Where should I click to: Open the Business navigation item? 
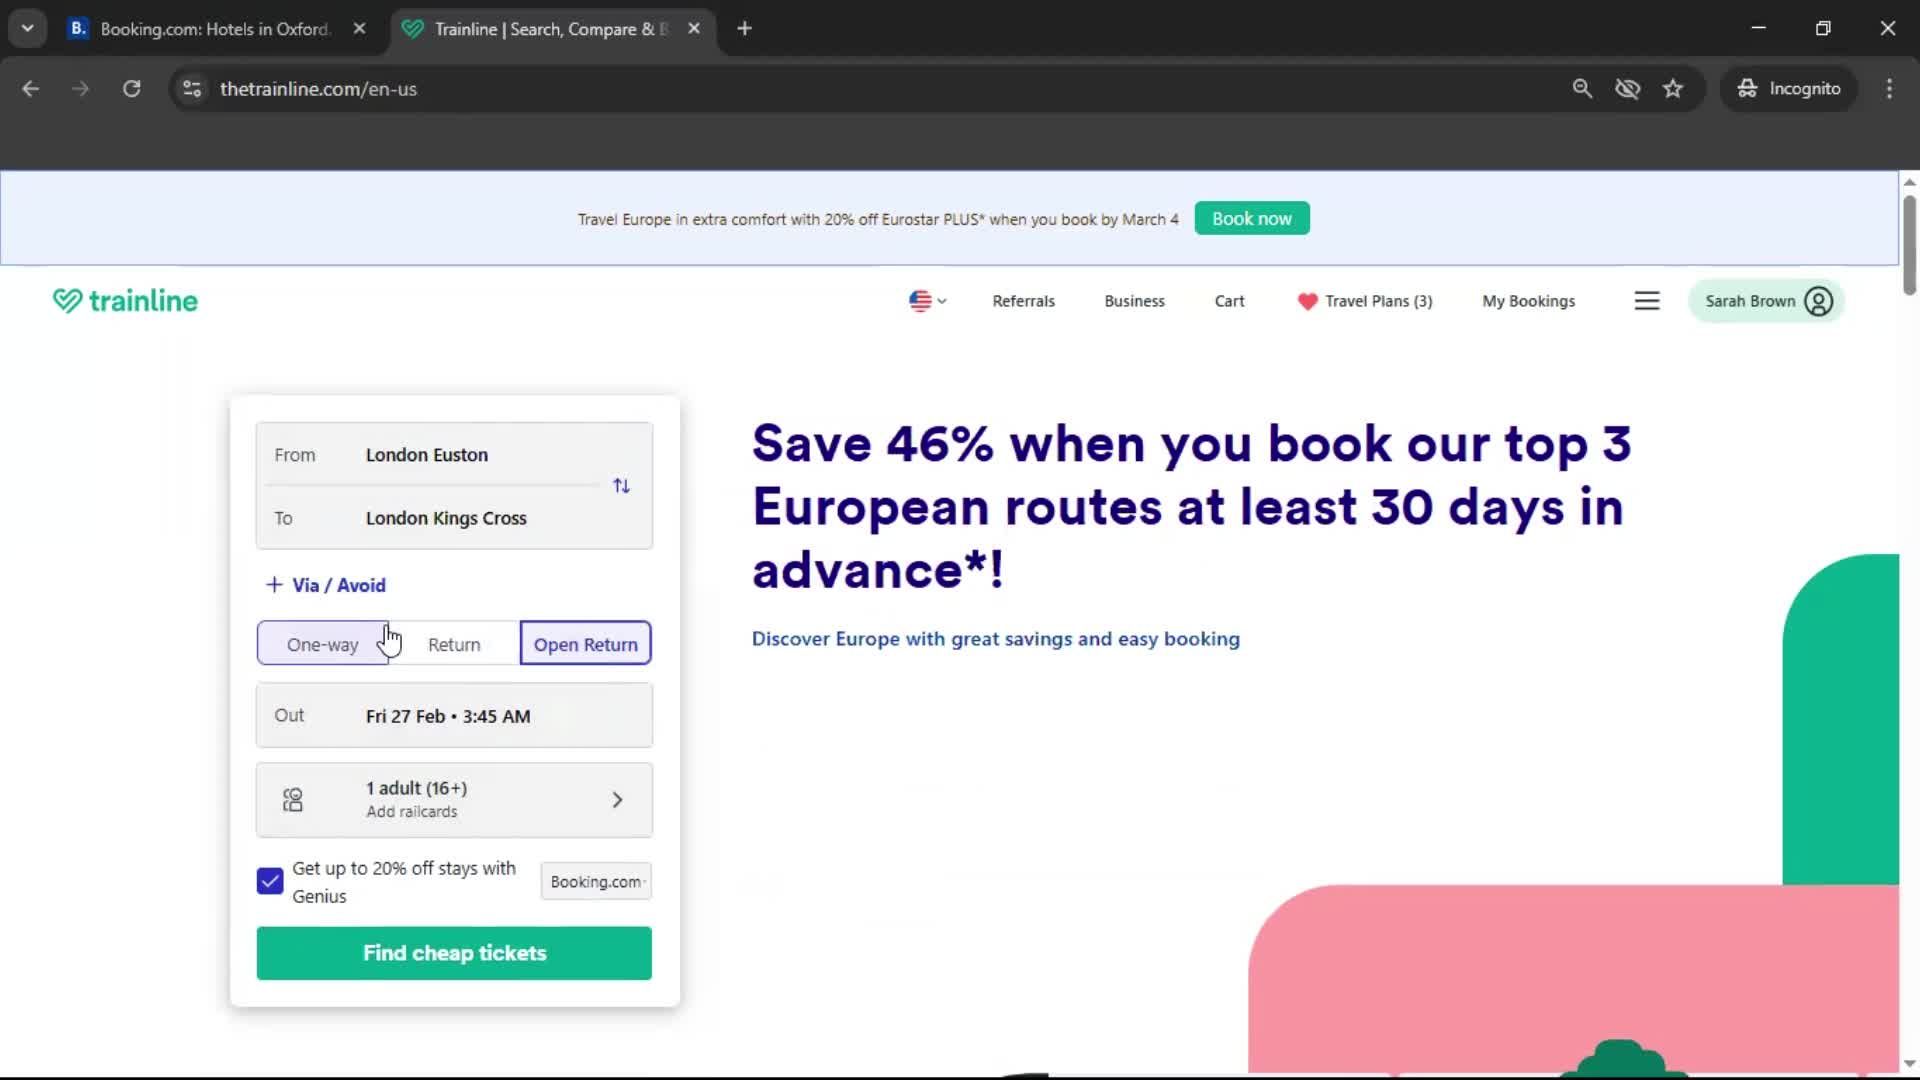coord(1134,300)
